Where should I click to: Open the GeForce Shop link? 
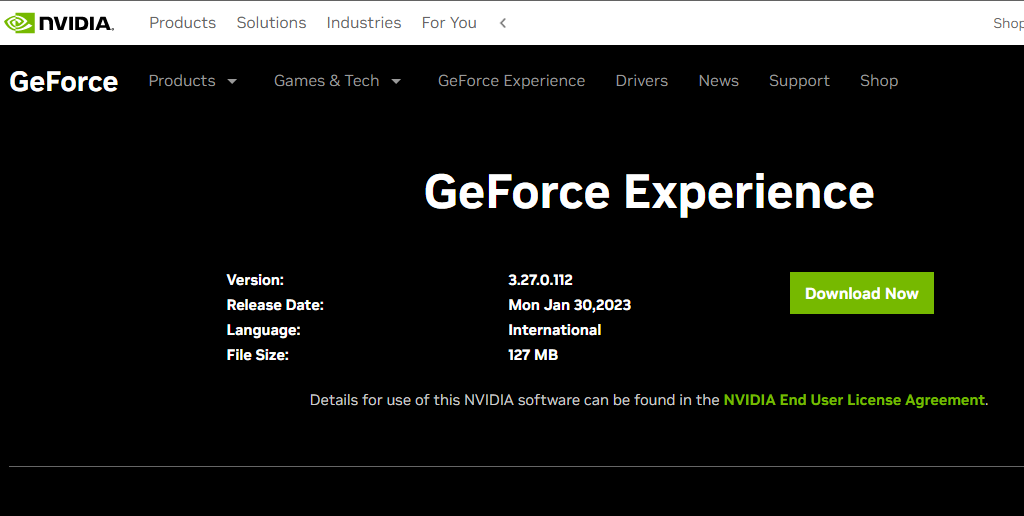point(878,81)
